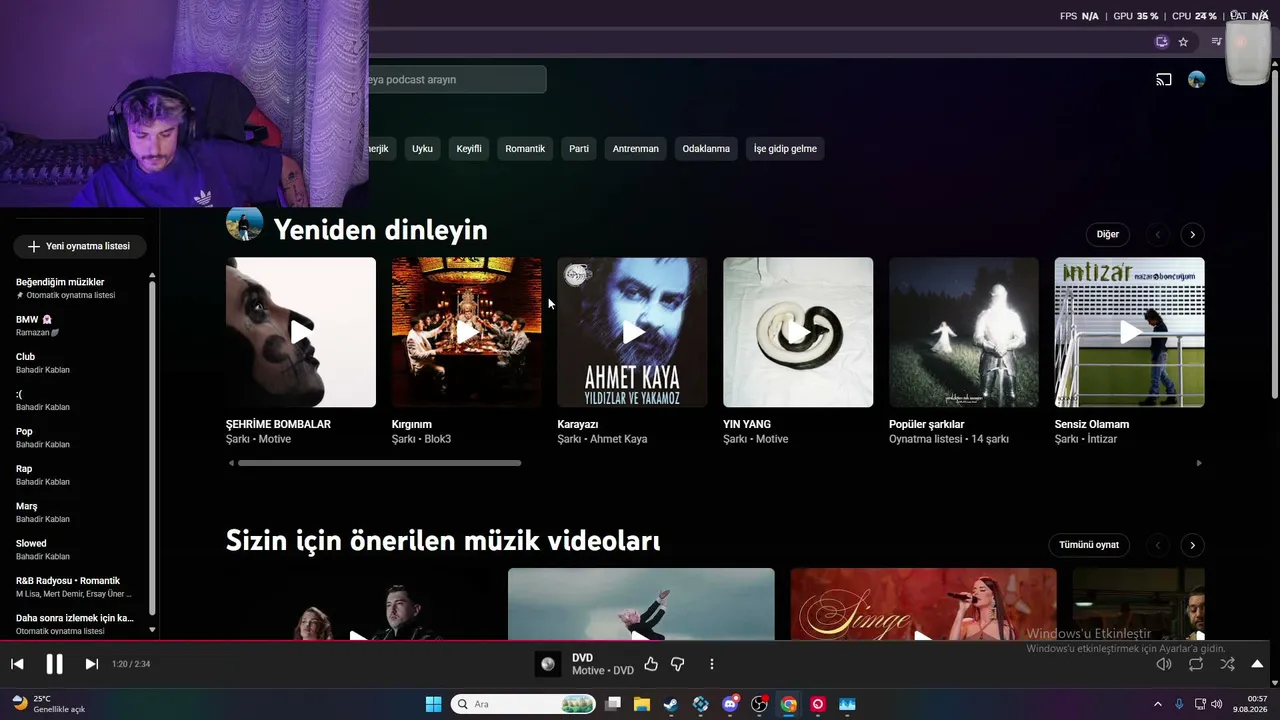The height and width of the screenshot is (720, 1280).
Task: Select the Odaklanma mood chip
Action: (x=706, y=149)
